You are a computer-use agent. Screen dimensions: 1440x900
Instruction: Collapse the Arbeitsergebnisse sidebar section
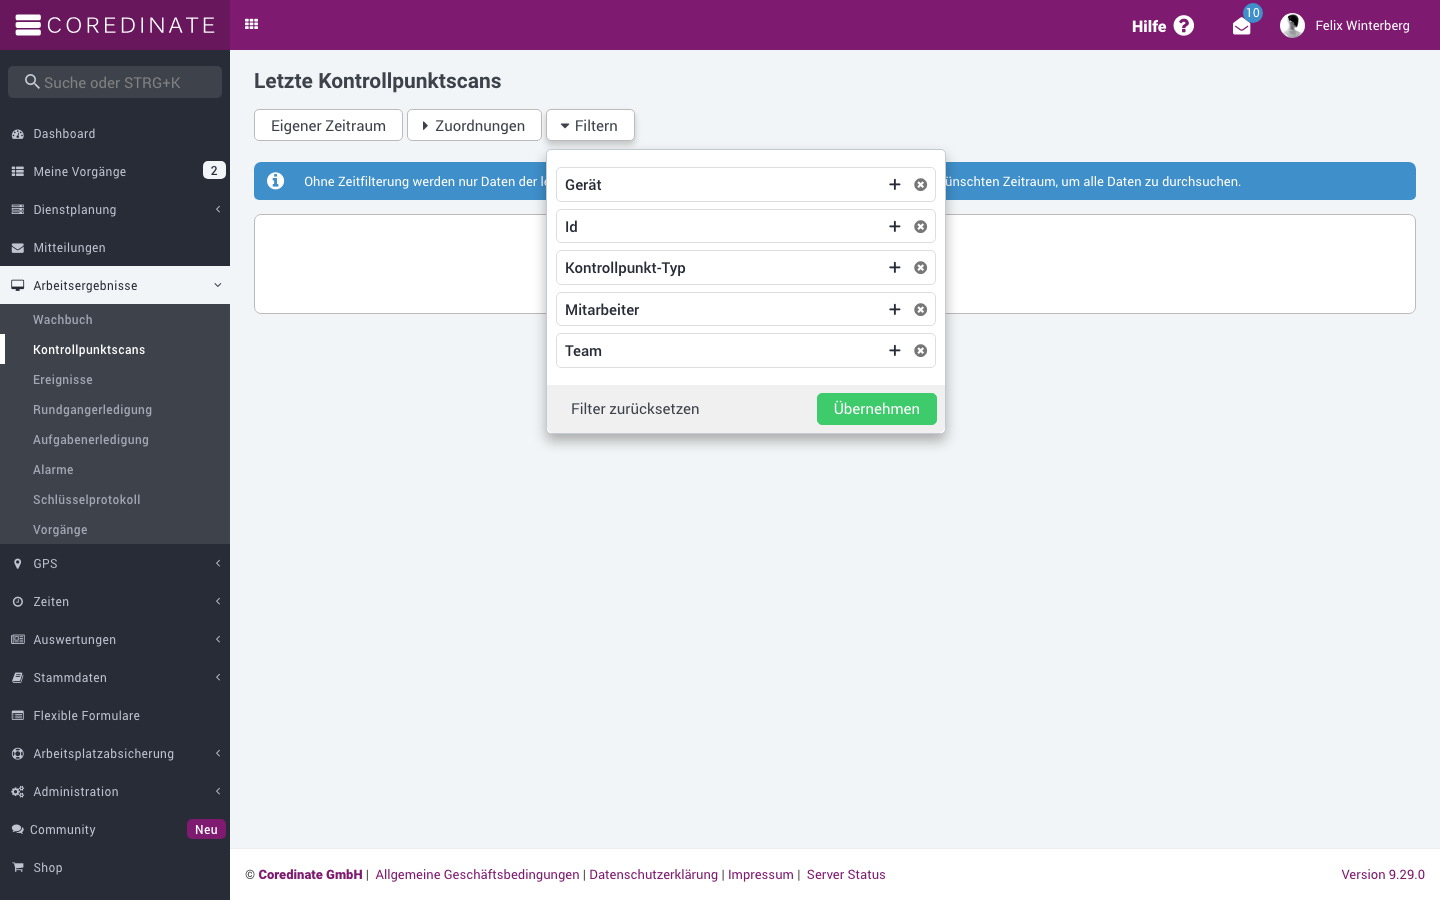[x=115, y=286]
